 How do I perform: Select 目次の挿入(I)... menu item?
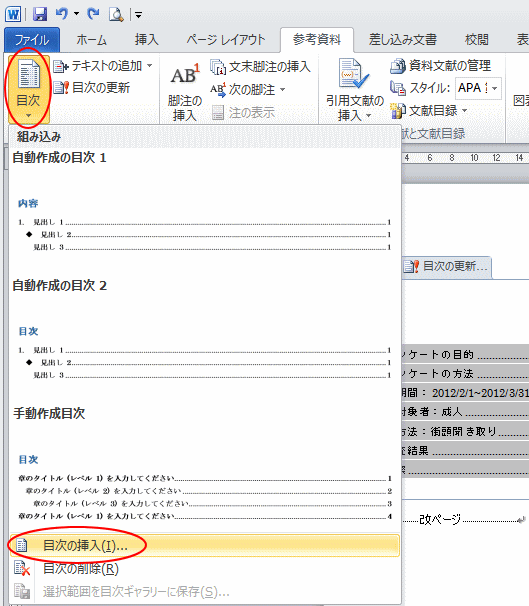coord(204,545)
